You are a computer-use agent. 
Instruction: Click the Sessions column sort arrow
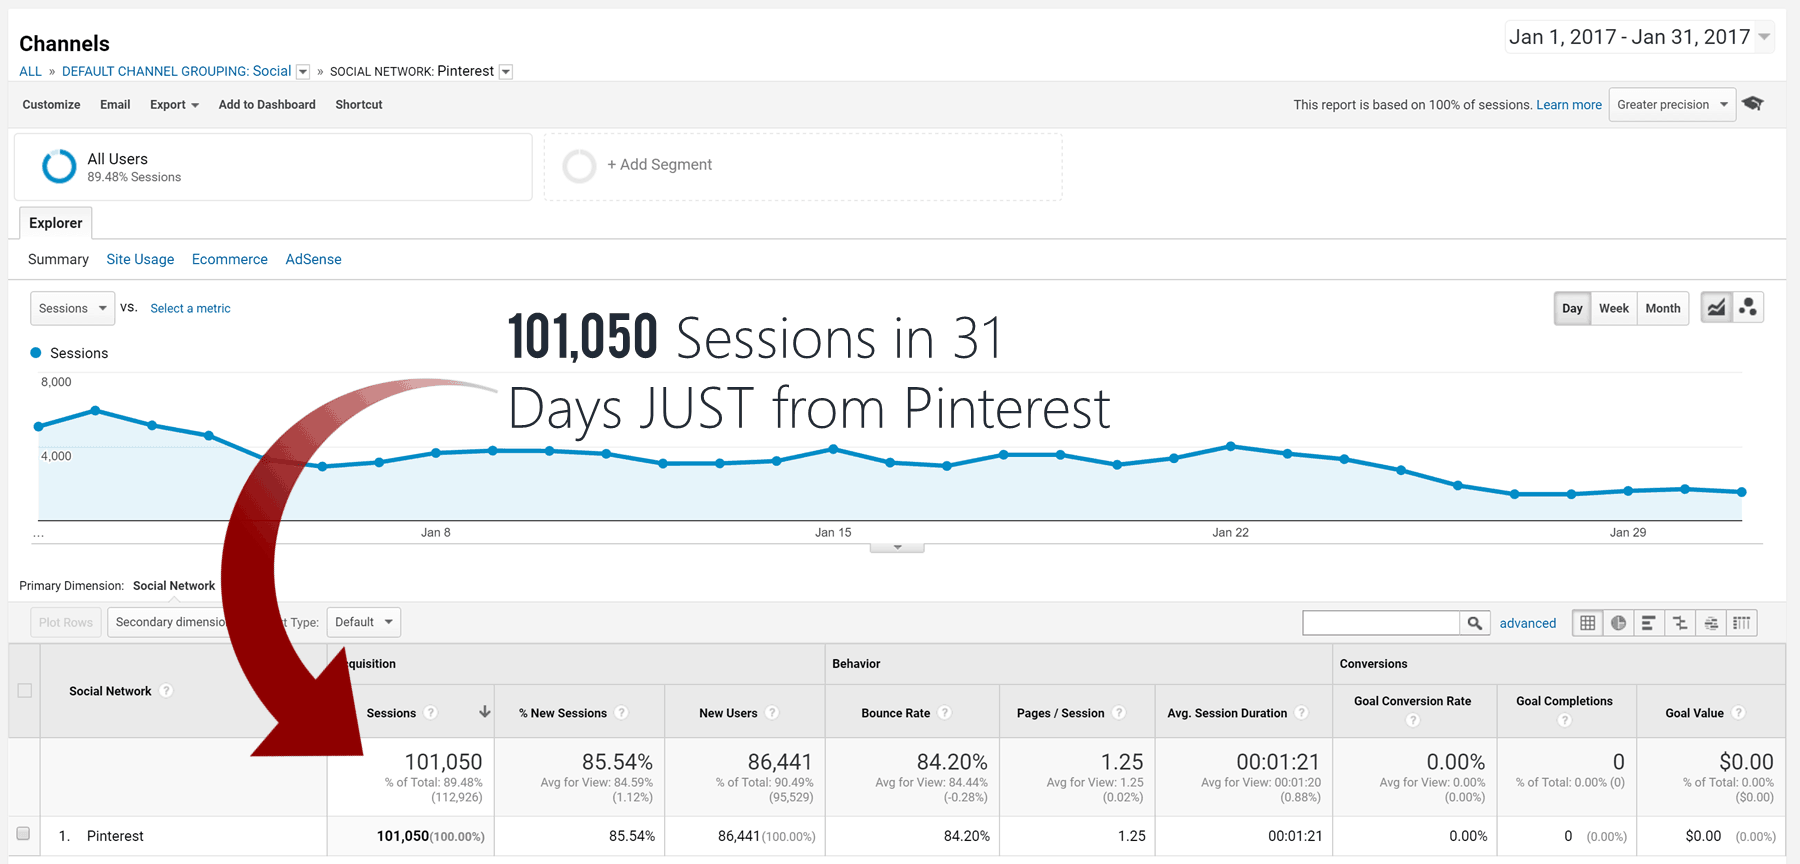click(x=484, y=712)
